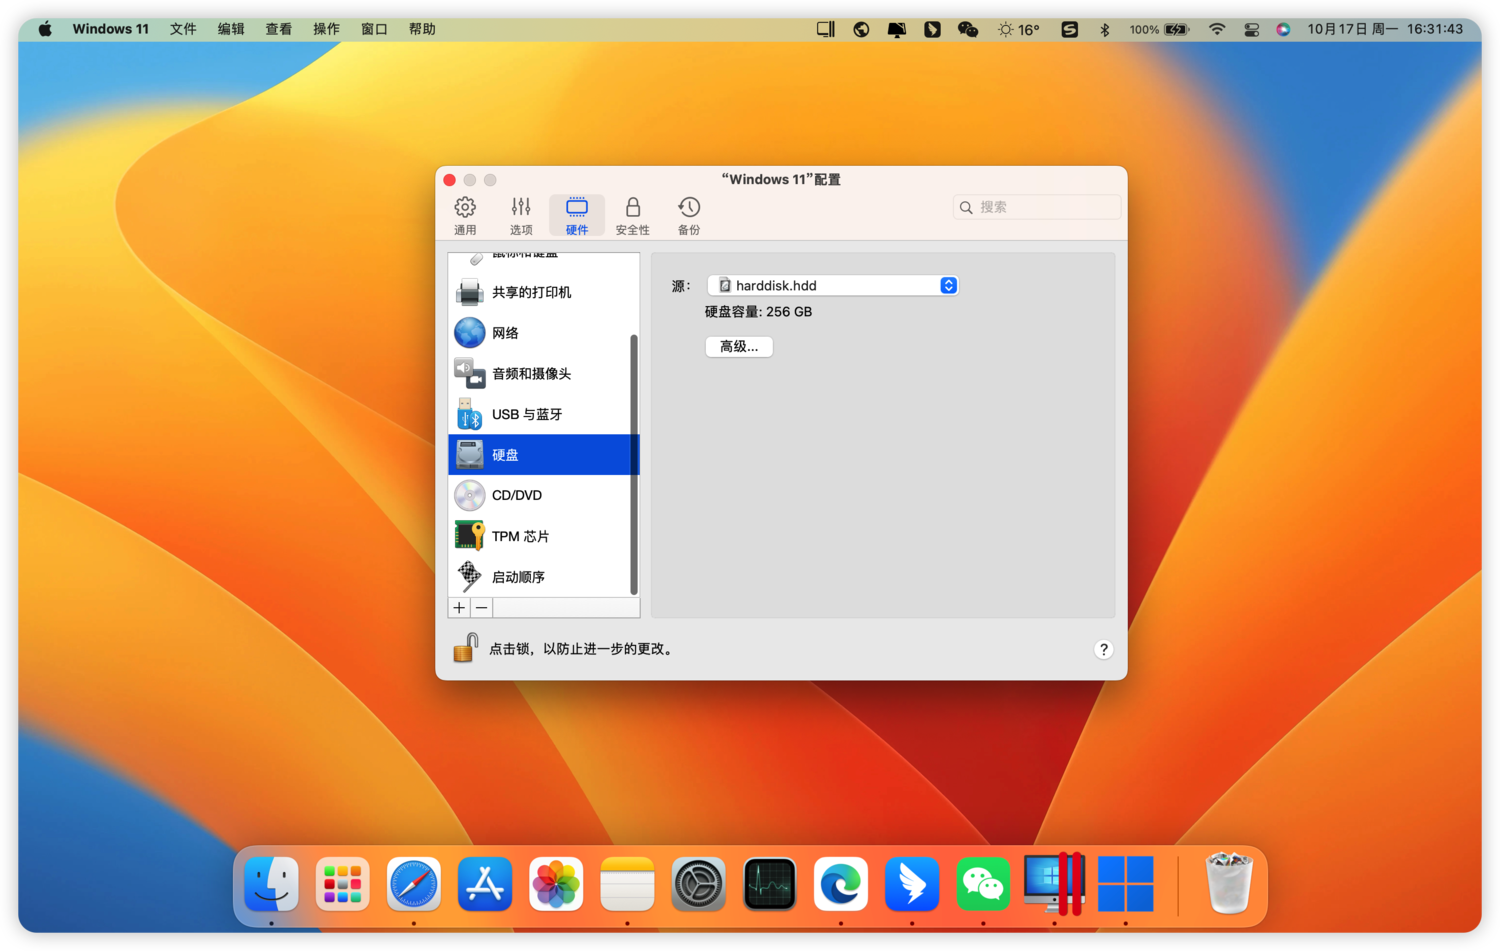The image size is (1500, 951).
Task: Open WeChat from the Dock
Action: pos(983,884)
